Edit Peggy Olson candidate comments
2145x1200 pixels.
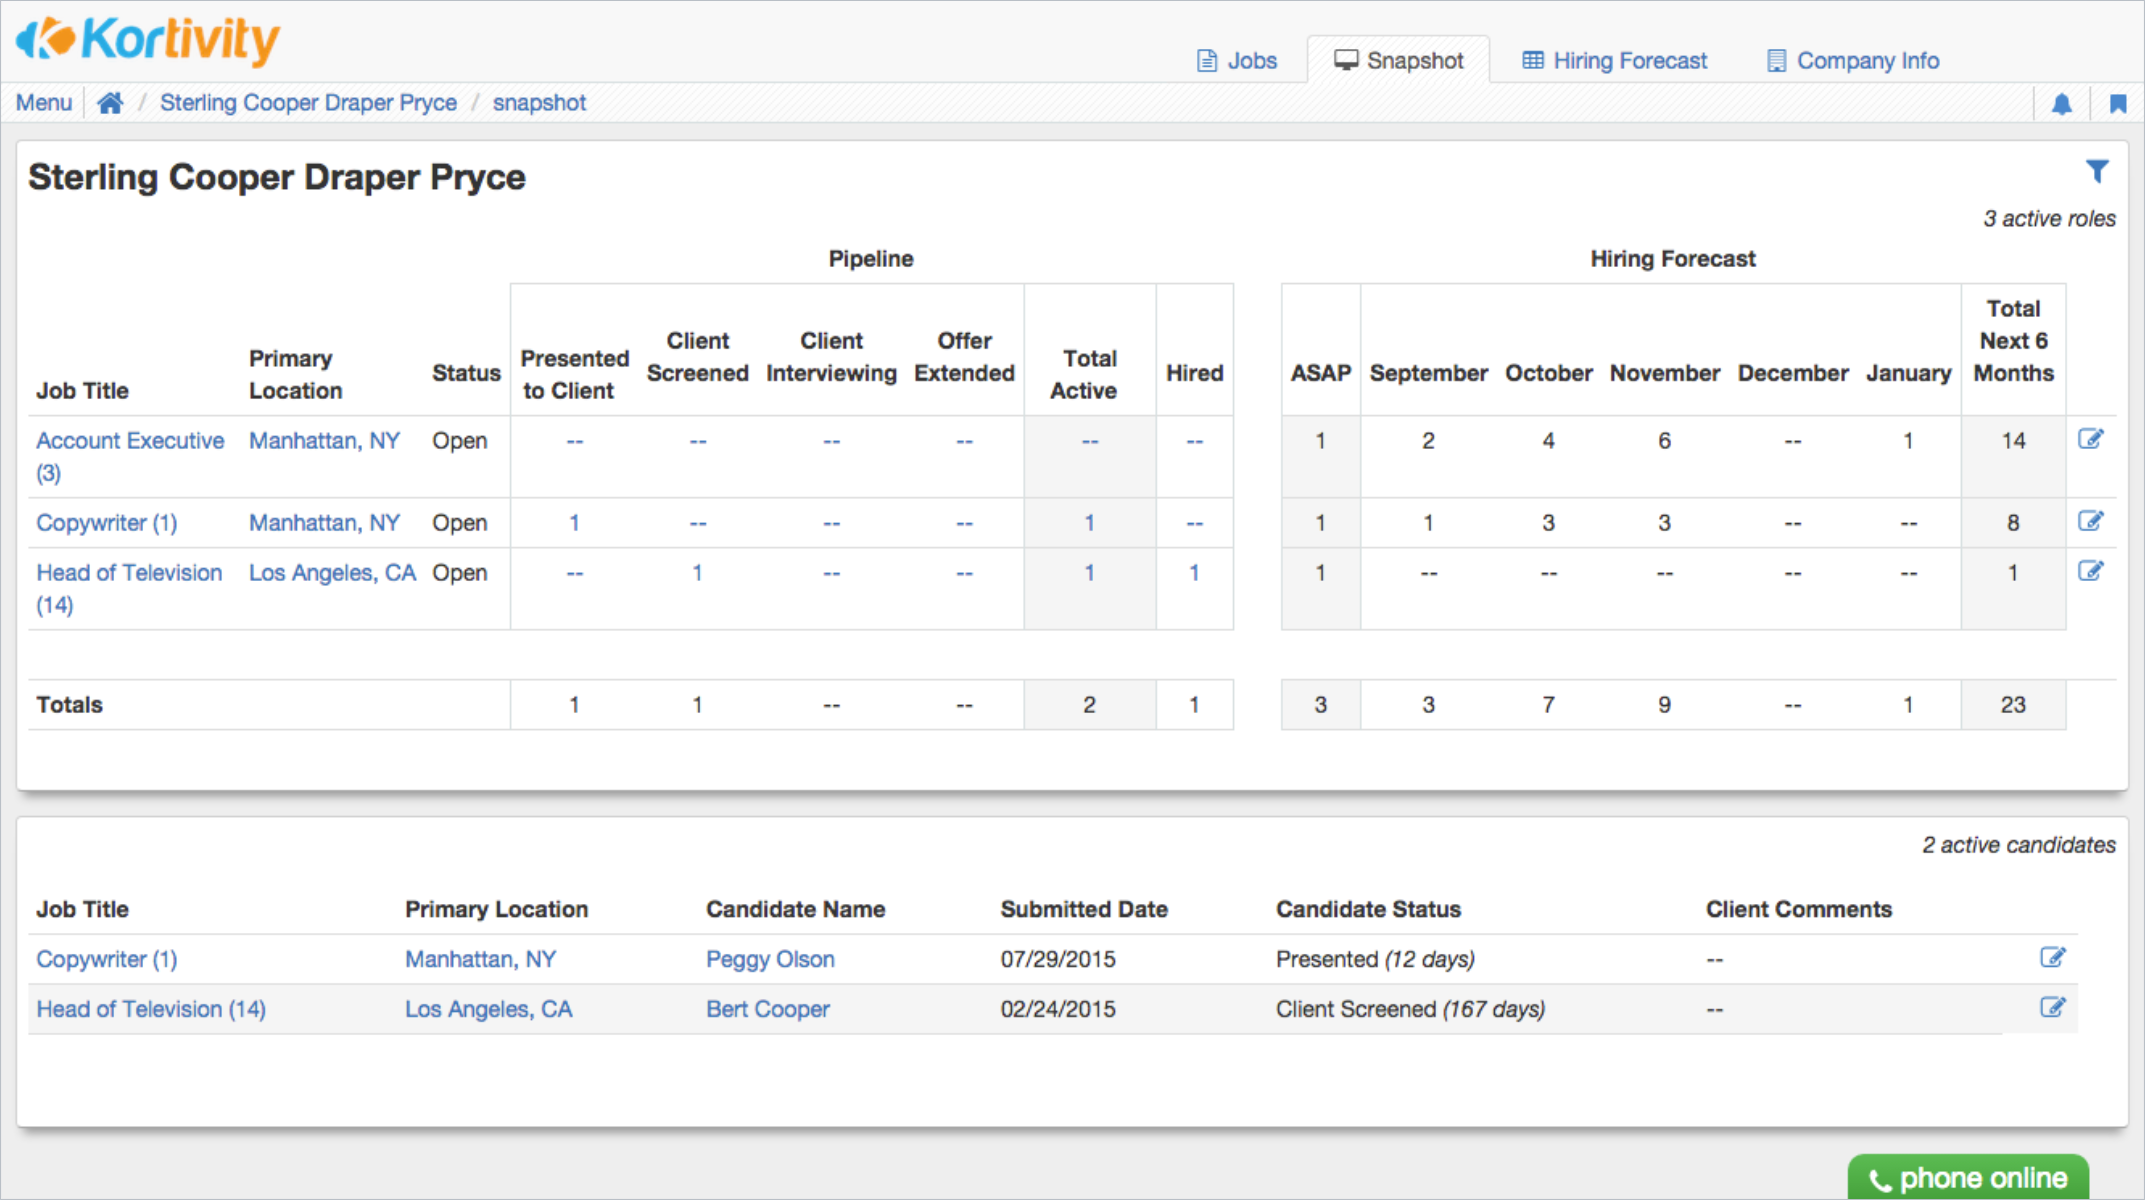pos(2052,958)
